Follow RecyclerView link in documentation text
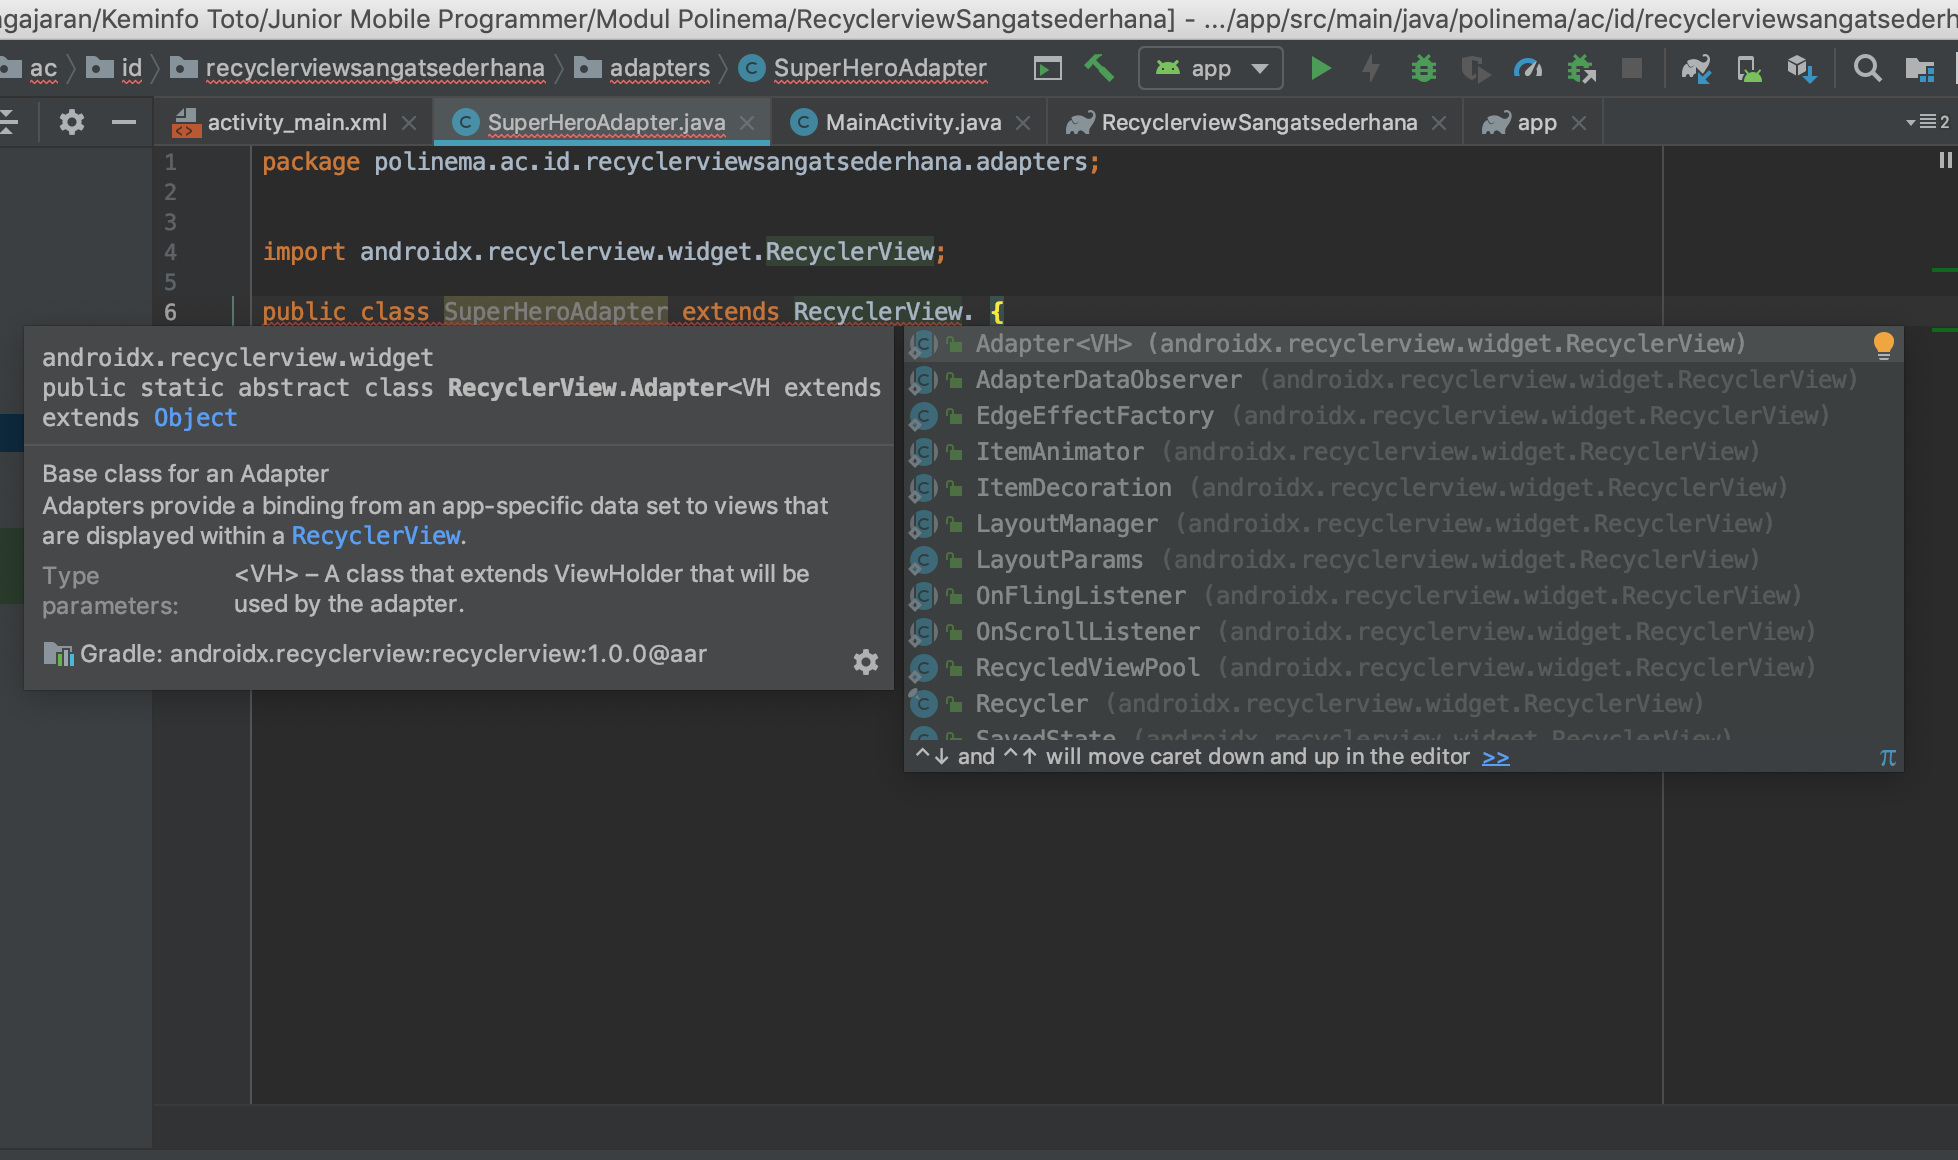 376,536
